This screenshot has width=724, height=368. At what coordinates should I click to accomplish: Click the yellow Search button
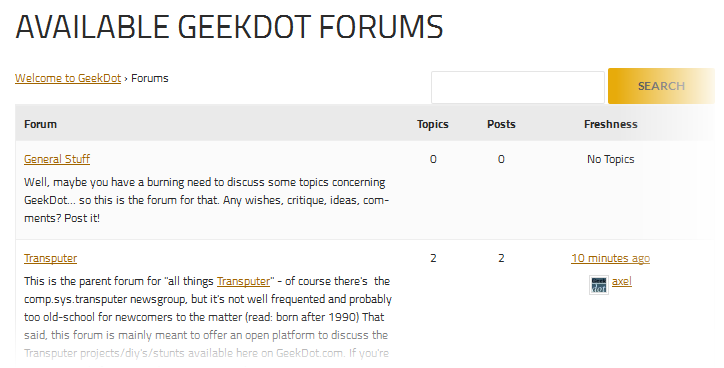(x=661, y=86)
